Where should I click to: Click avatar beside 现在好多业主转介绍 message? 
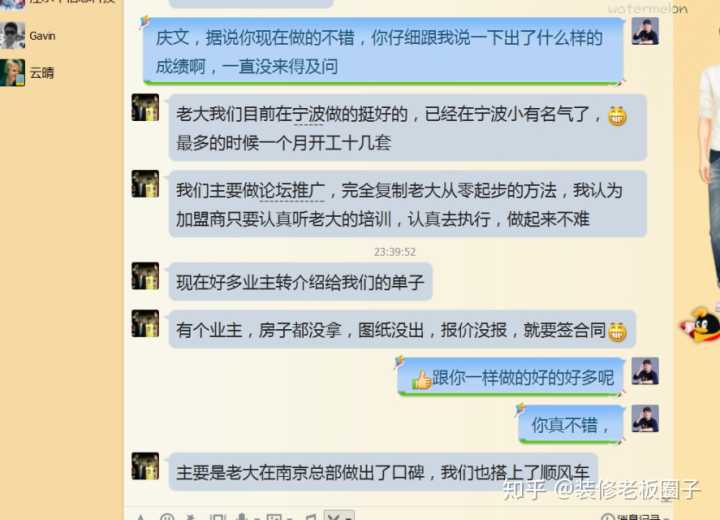click(145, 276)
